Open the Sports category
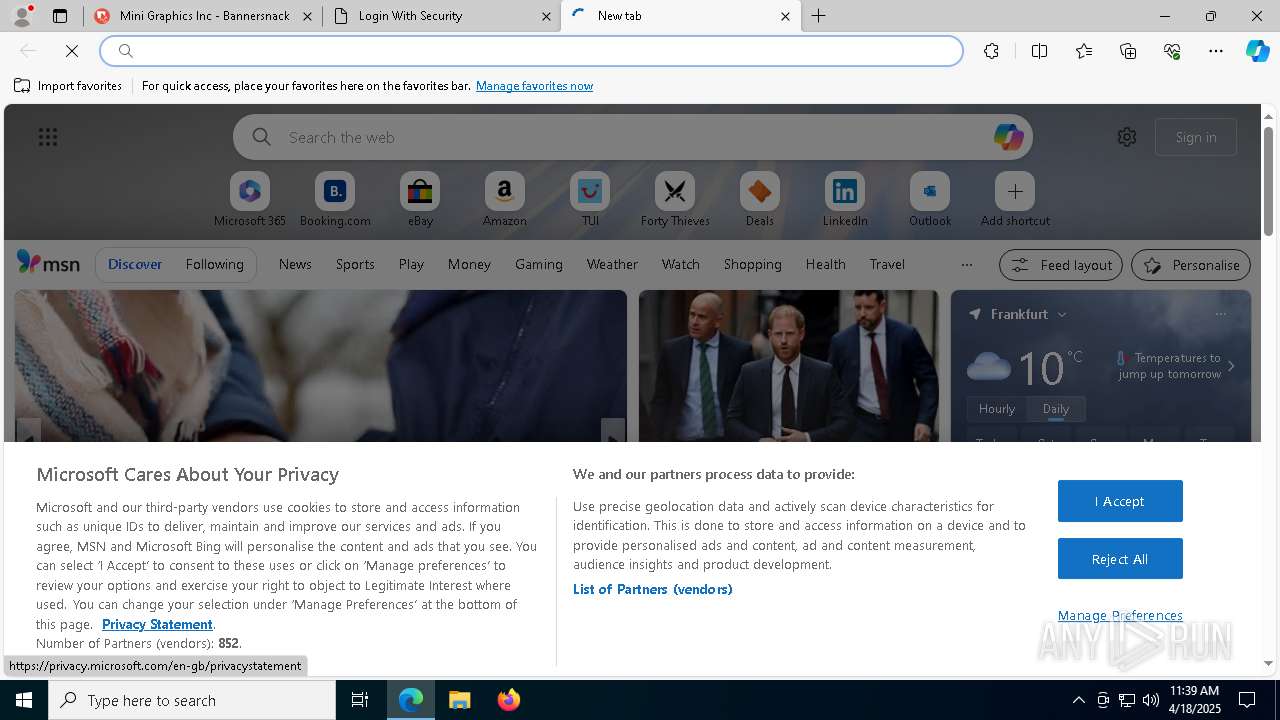Screen dimensions: 1280x720 355,264
